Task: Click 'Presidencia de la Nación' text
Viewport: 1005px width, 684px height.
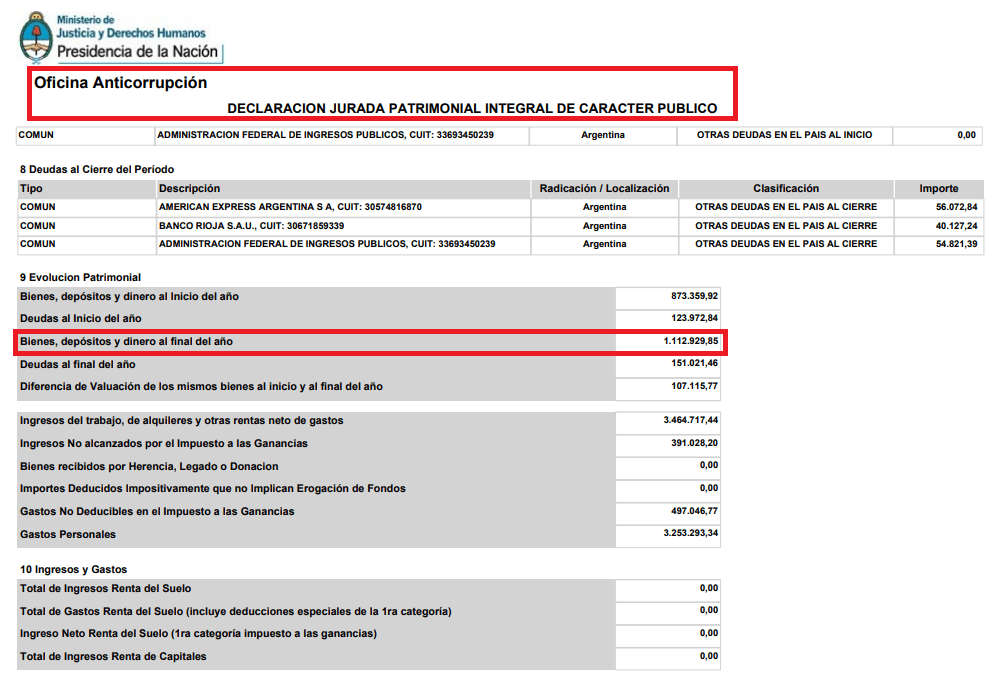Action: (137, 52)
